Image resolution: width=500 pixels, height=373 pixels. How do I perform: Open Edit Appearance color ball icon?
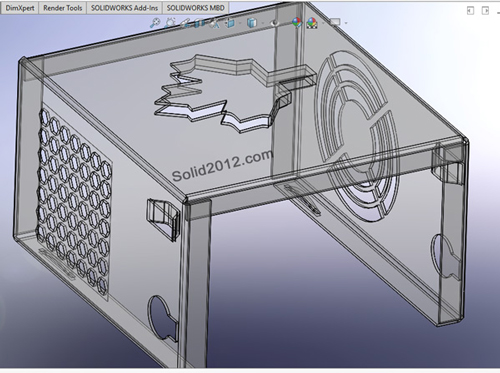(297, 23)
